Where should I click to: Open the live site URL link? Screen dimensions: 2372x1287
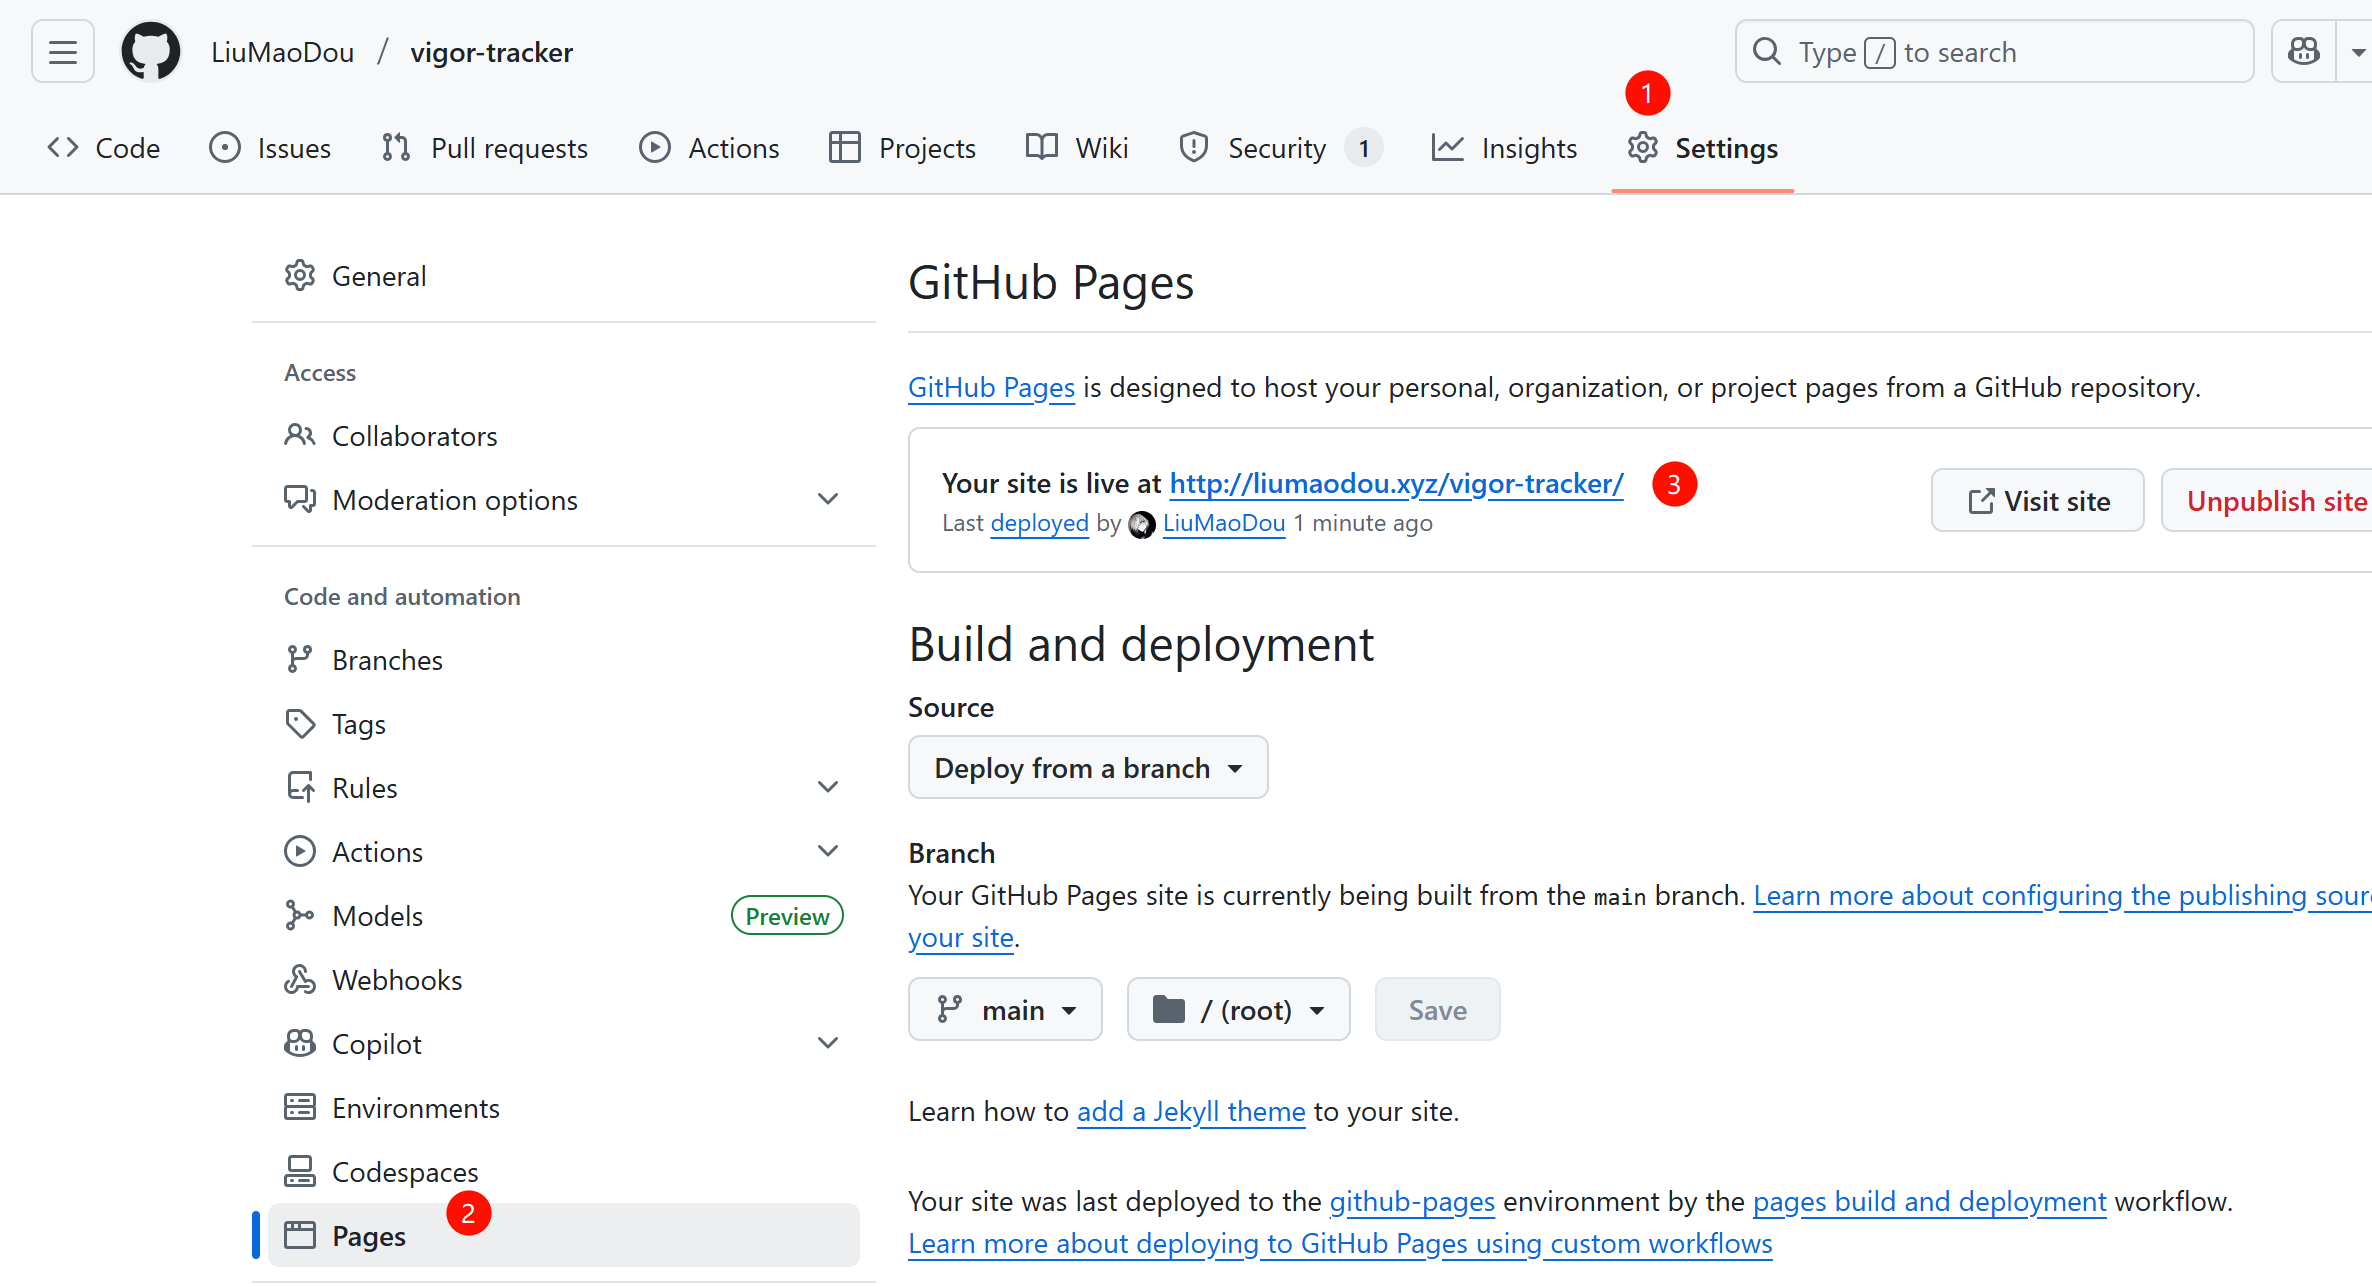(1396, 484)
